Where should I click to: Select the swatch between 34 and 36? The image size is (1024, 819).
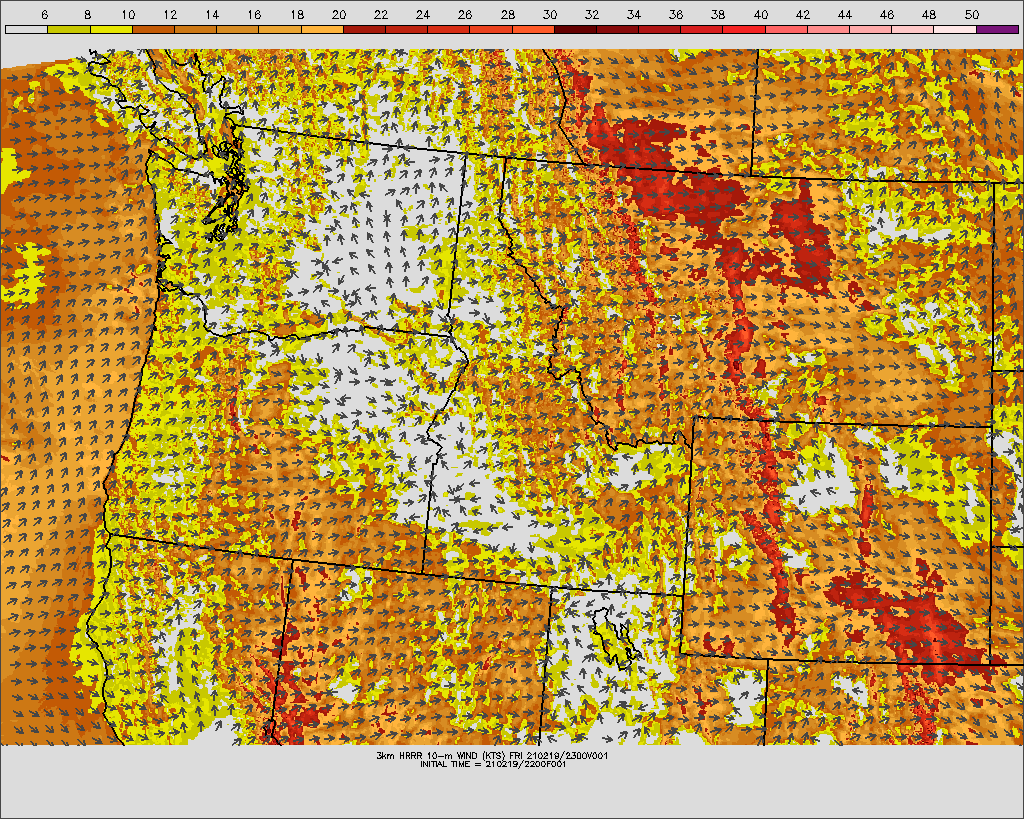[660, 29]
